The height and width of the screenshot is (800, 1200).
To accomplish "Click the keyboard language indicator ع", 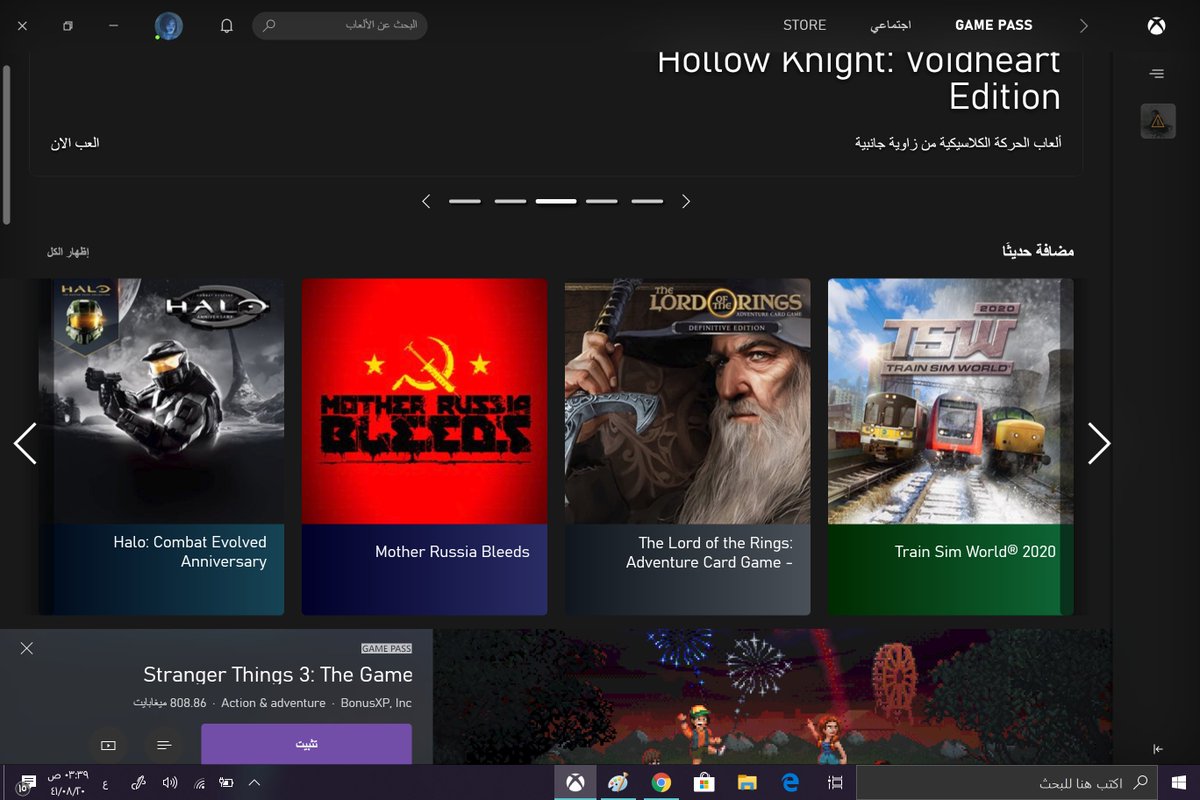I will coord(106,783).
